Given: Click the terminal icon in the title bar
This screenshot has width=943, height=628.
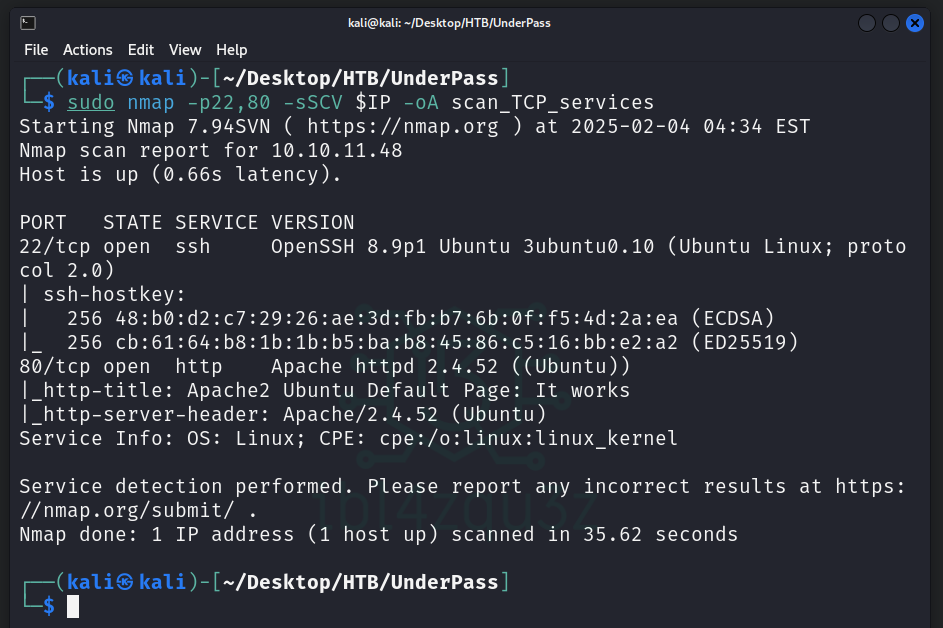Looking at the screenshot, I should click(x=28, y=23).
